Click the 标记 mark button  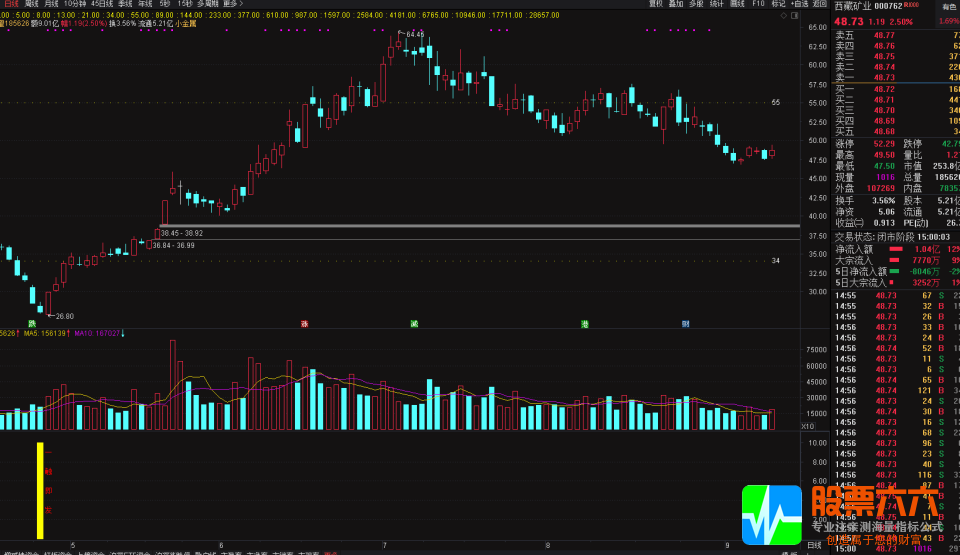(x=778, y=4)
